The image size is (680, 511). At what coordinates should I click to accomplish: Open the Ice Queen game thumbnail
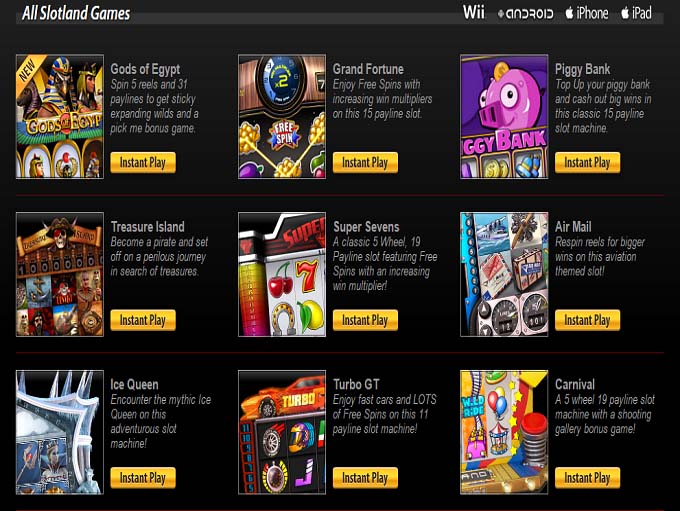(60, 432)
